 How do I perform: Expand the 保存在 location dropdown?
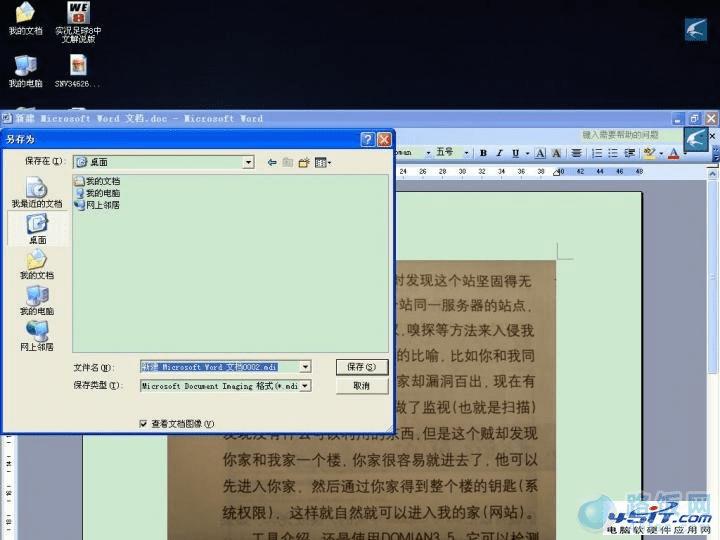coord(248,162)
